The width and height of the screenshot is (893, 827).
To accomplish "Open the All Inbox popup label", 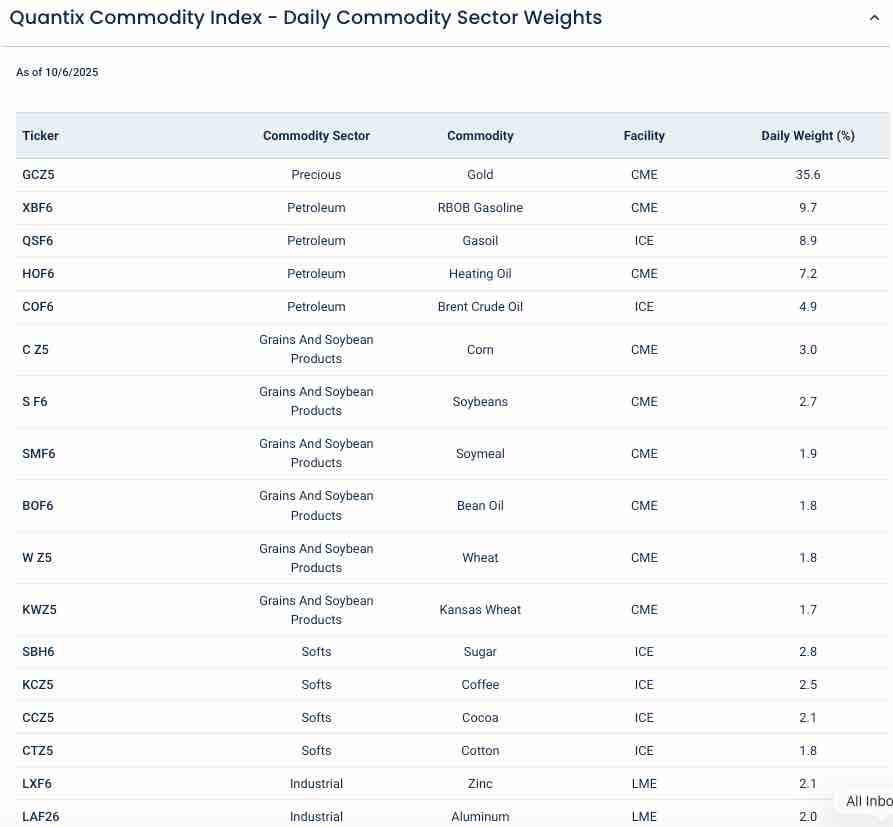I will tap(867, 801).
